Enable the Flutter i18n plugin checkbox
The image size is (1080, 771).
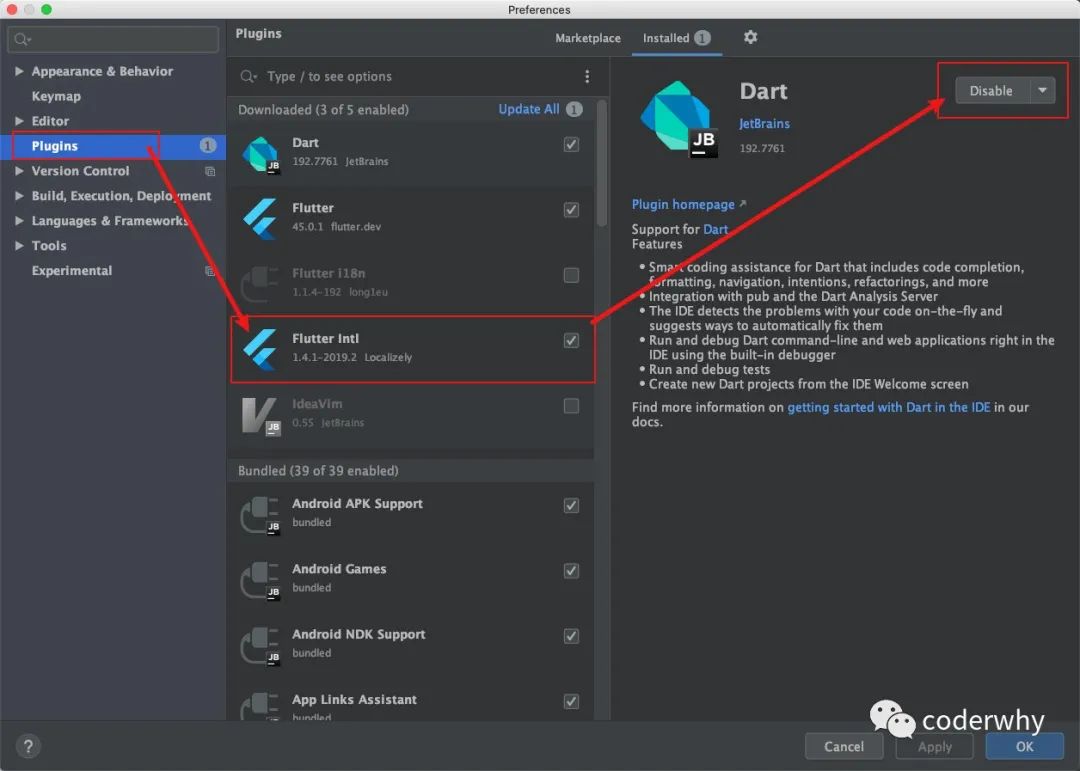coord(571,275)
